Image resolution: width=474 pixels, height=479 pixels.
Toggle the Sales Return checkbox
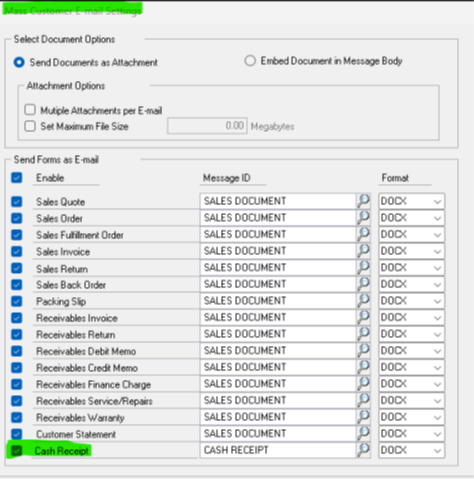(x=17, y=268)
